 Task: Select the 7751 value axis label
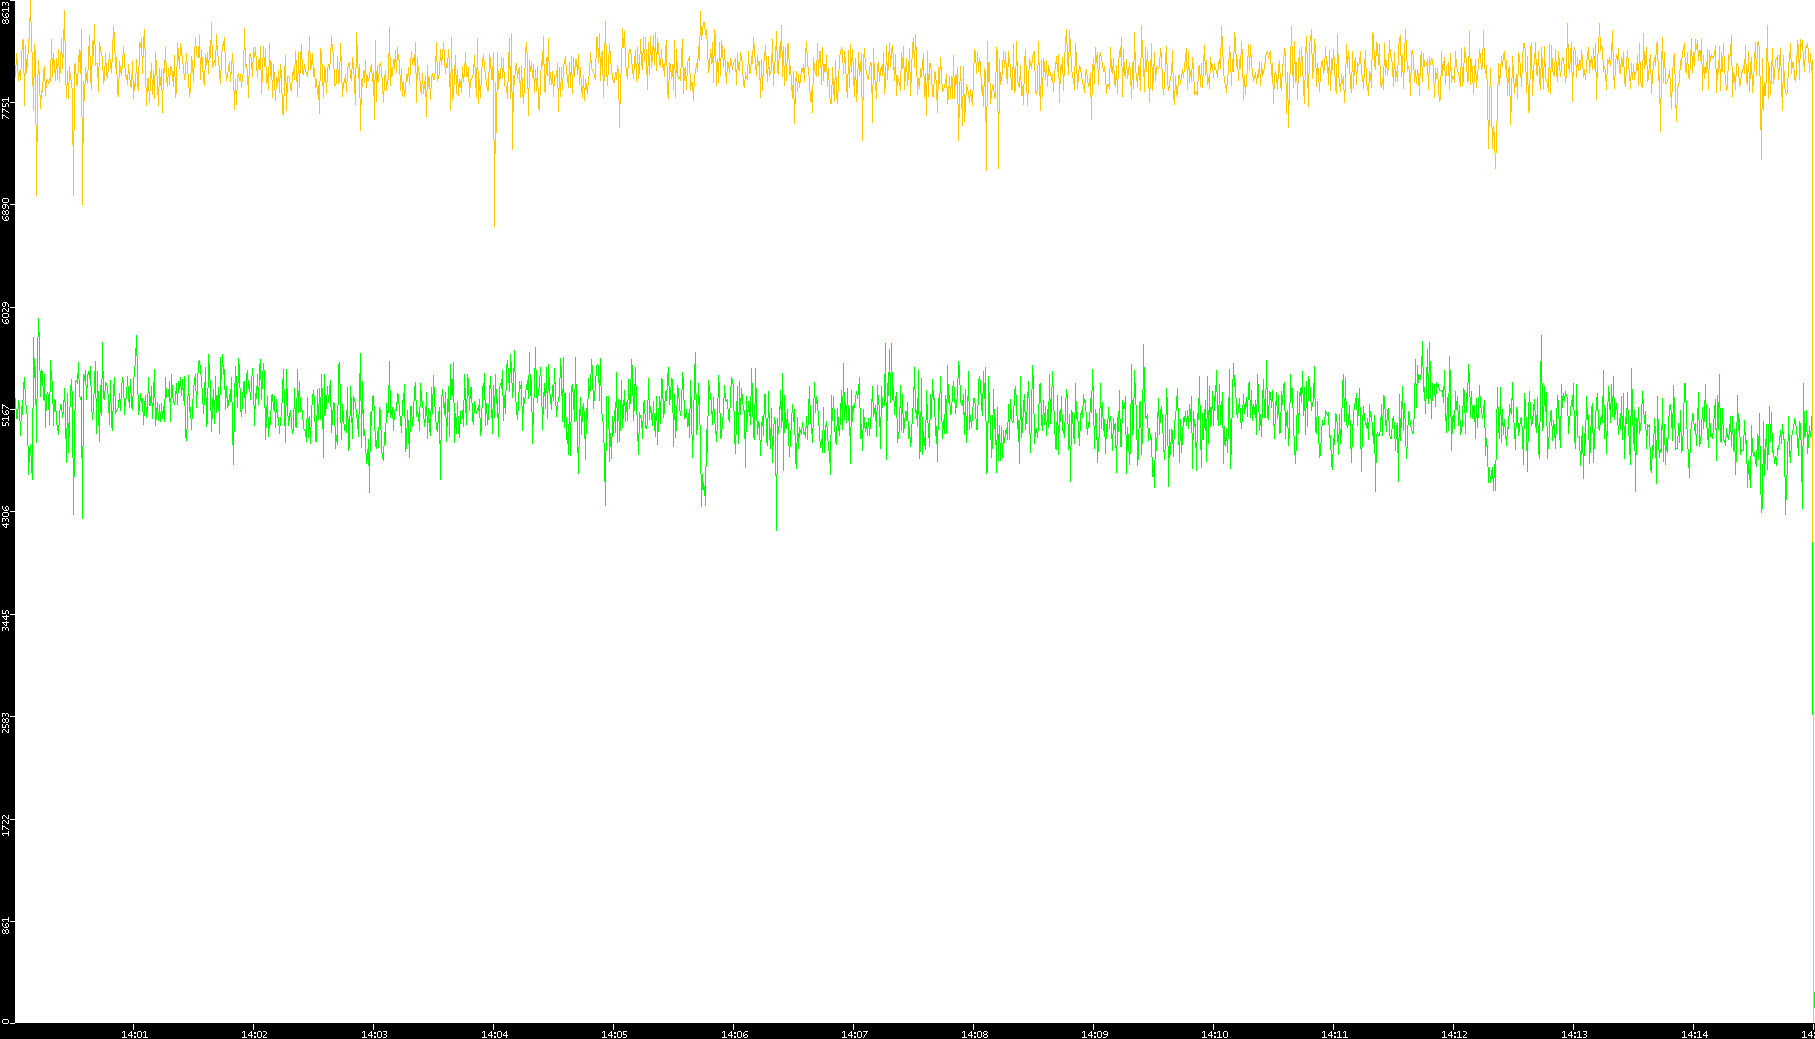[6, 108]
